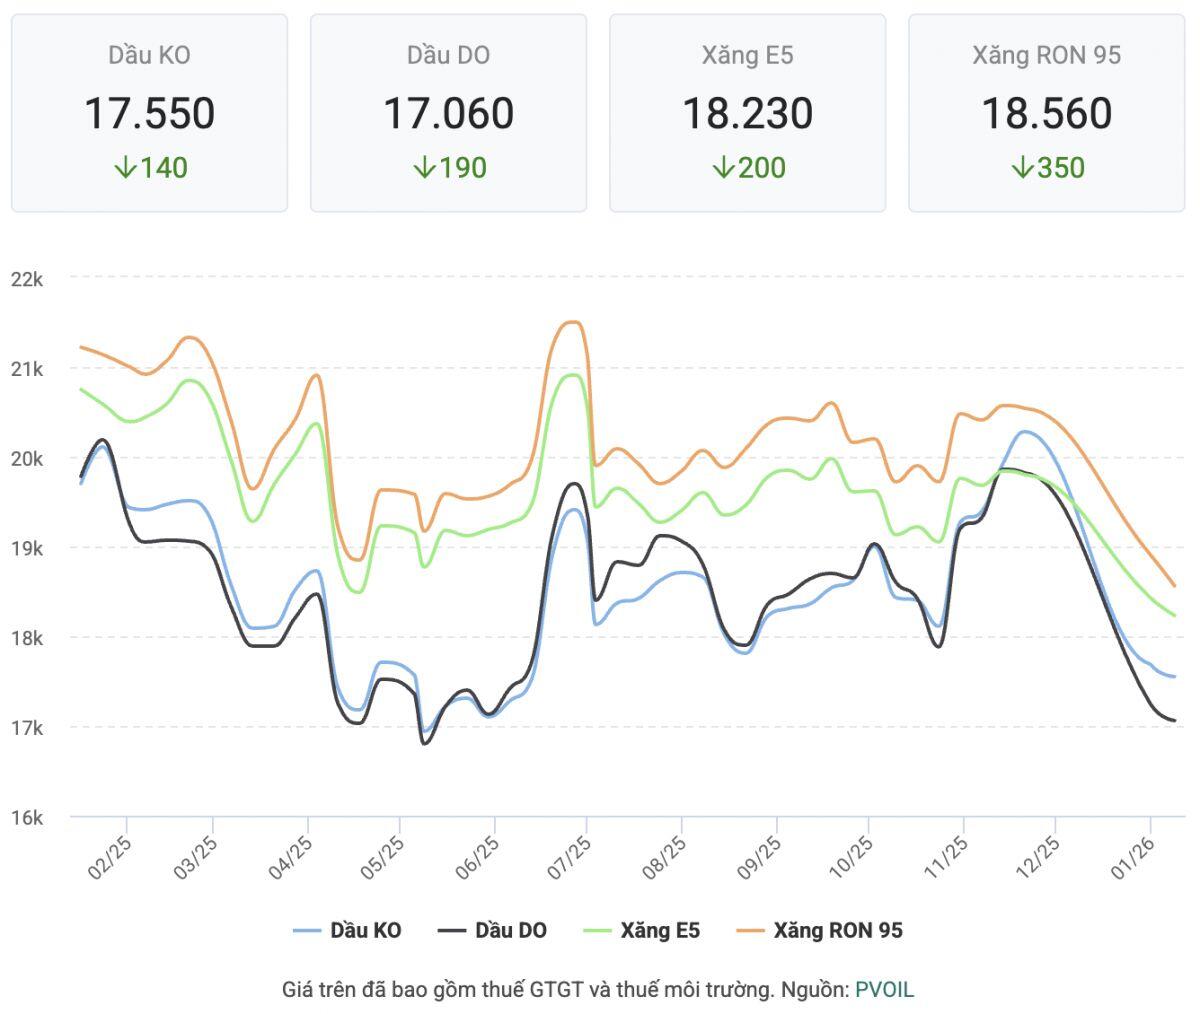Click the 17.060 price value
Viewport: 1200px width, 1014px height.
448,113
